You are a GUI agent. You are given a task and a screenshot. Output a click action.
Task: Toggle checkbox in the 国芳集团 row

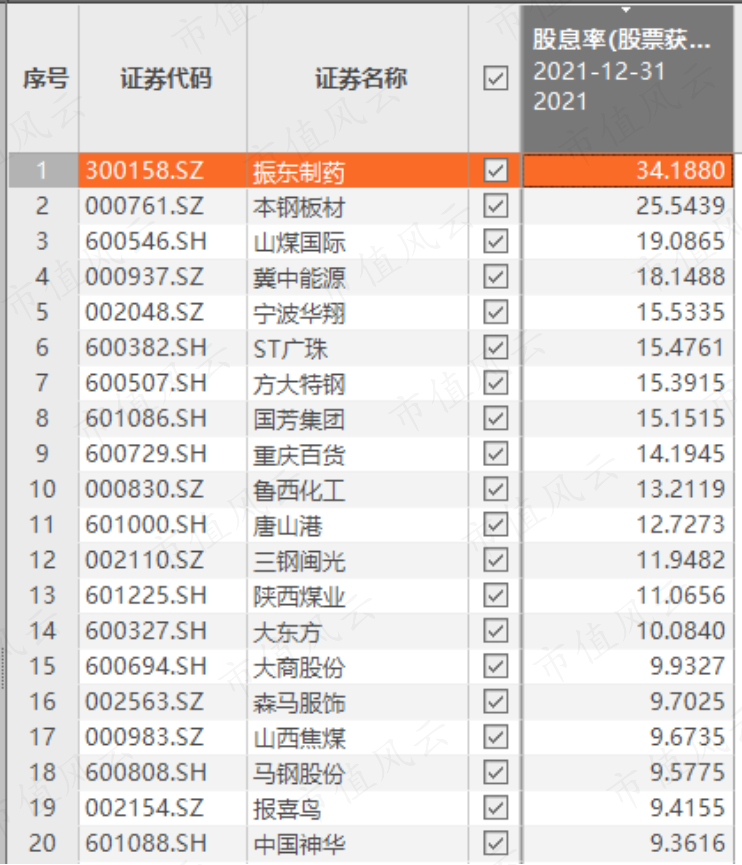click(x=495, y=418)
